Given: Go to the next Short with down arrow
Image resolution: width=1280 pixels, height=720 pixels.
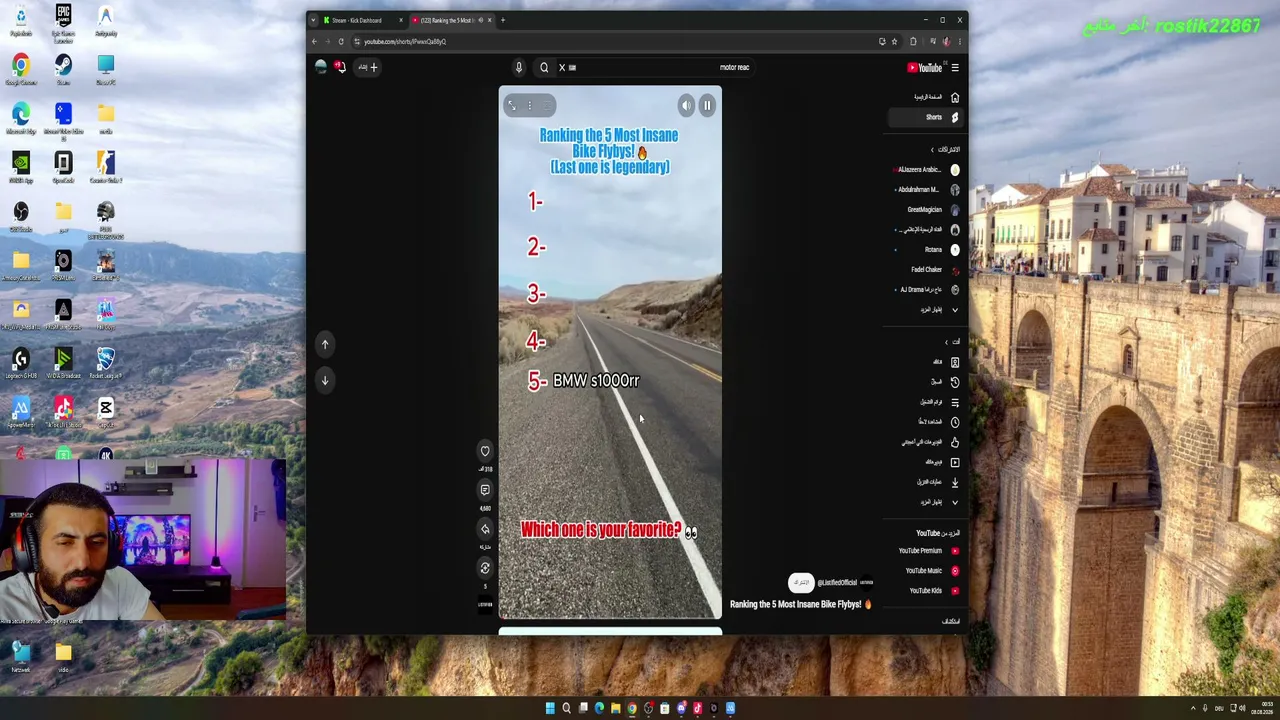Looking at the screenshot, I should [x=325, y=380].
